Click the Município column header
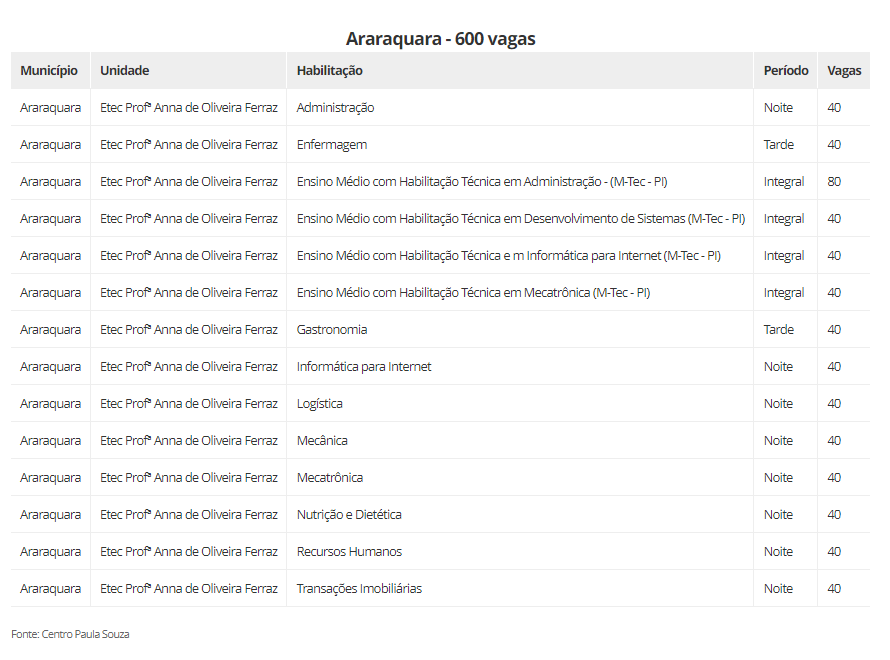Image resolution: width=890 pixels, height=660 pixels. pos(49,71)
